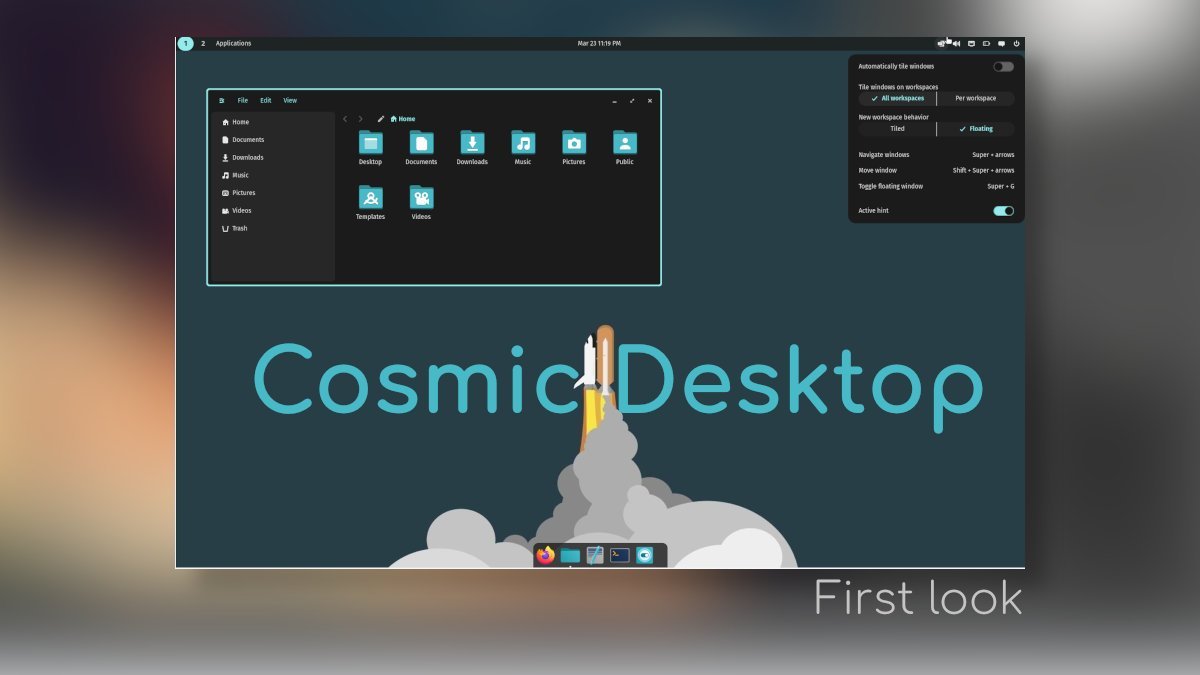
Task: Go to Home in the Files sidebar
Action: point(273,122)
